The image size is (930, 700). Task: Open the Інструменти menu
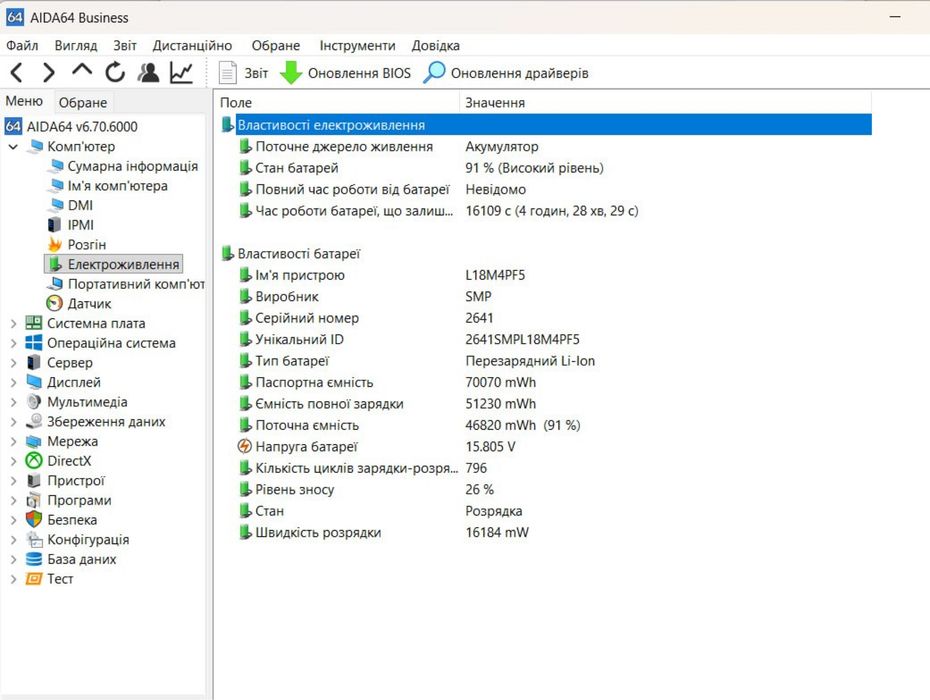pyautogui.click(x=357, y=46)
